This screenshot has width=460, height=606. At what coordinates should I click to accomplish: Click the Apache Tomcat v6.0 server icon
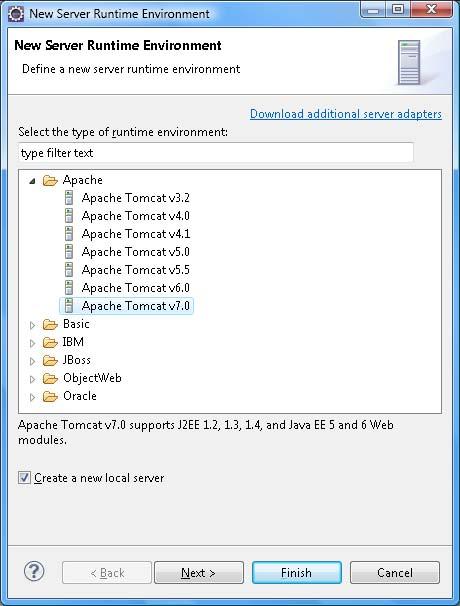coord(69,288)
